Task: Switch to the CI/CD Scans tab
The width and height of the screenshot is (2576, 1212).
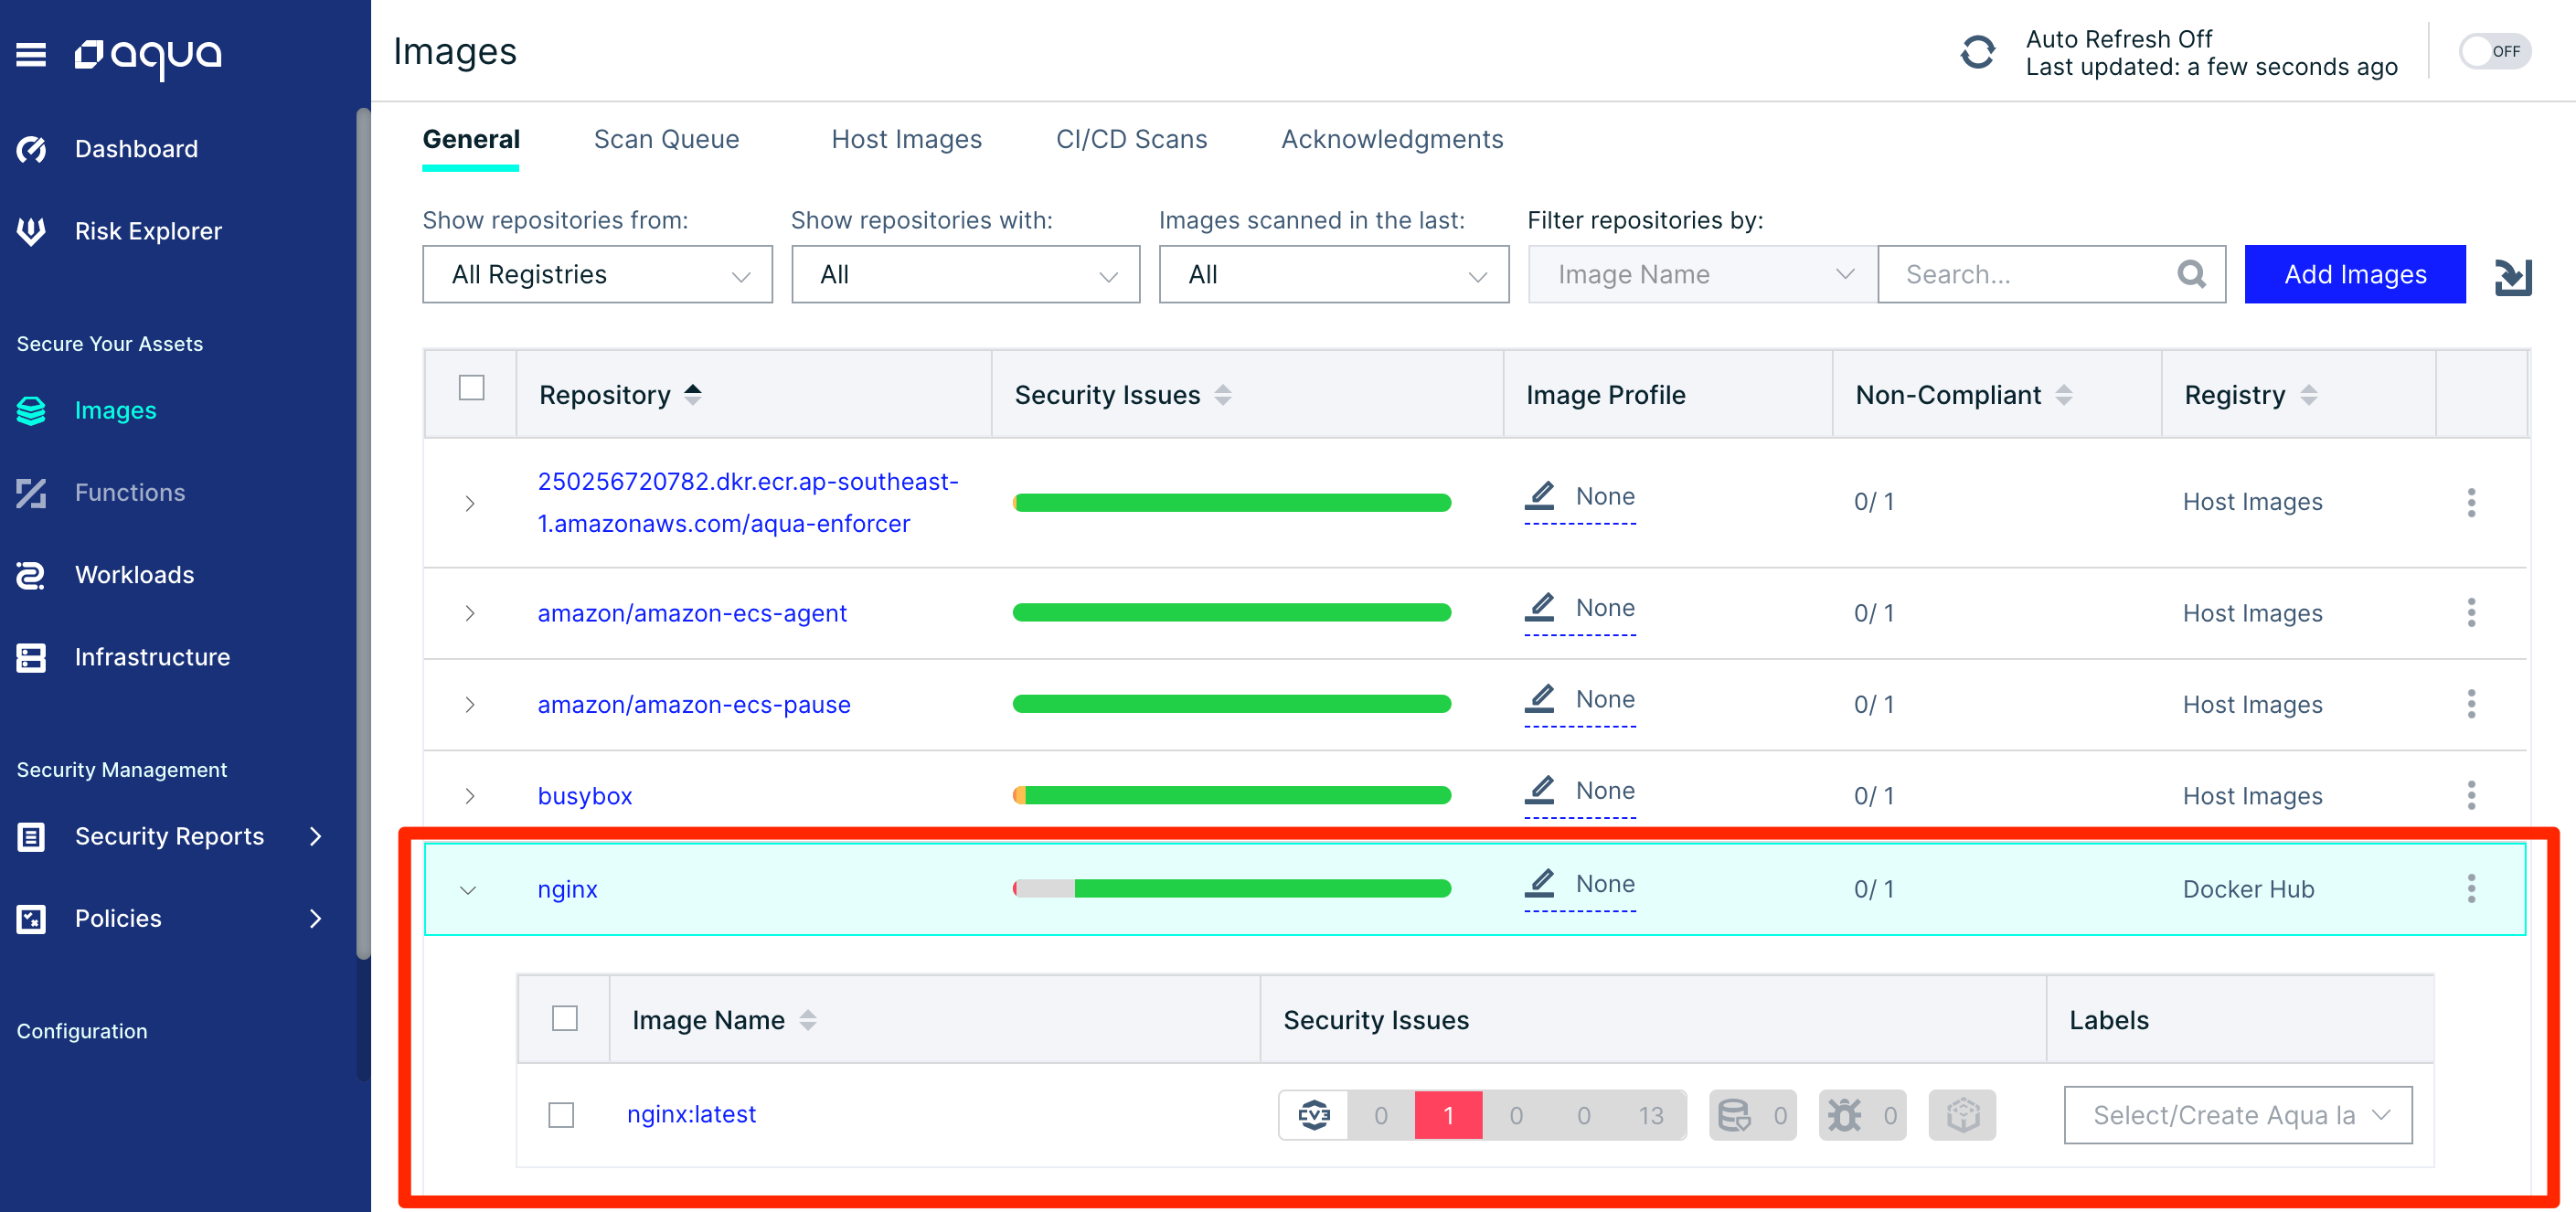Action: coord(1132,138)
